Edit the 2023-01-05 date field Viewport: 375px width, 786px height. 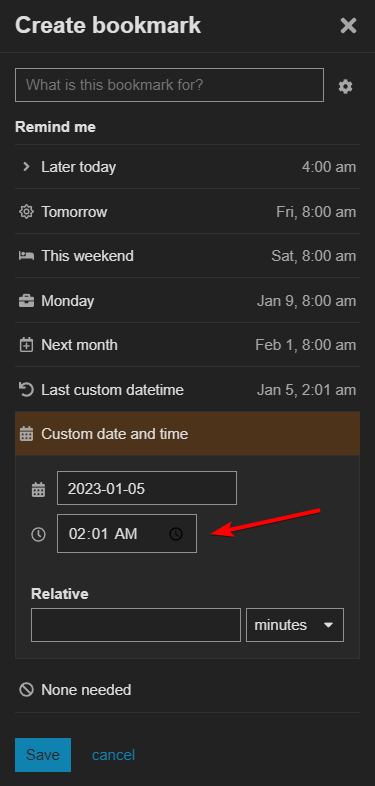[x=147, y=488]
